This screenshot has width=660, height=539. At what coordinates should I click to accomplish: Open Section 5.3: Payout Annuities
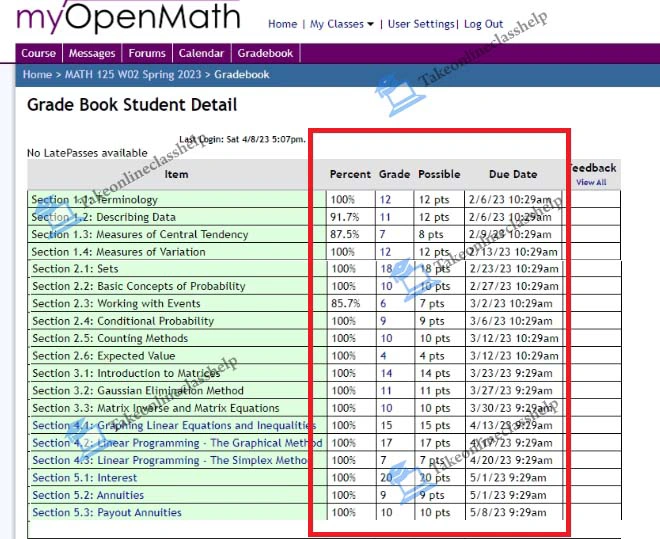[107, 512]
